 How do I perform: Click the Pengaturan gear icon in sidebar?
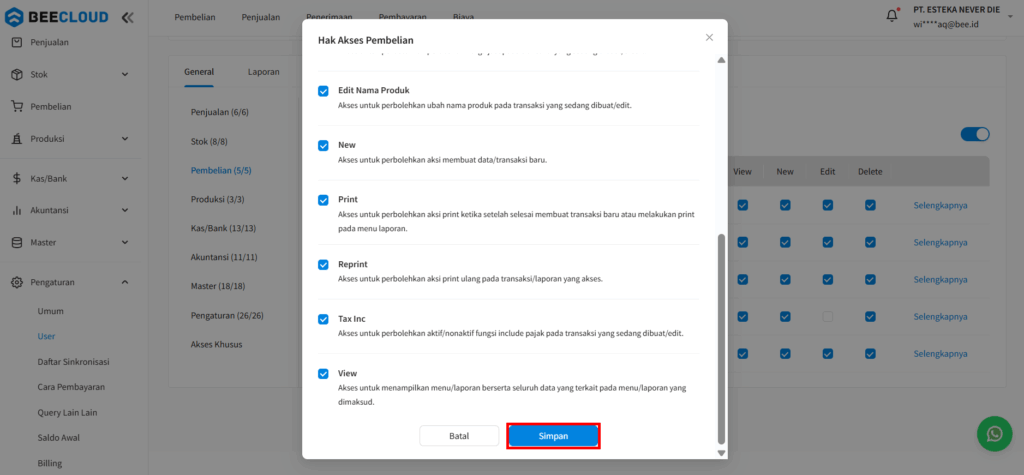tap(17, 283)
